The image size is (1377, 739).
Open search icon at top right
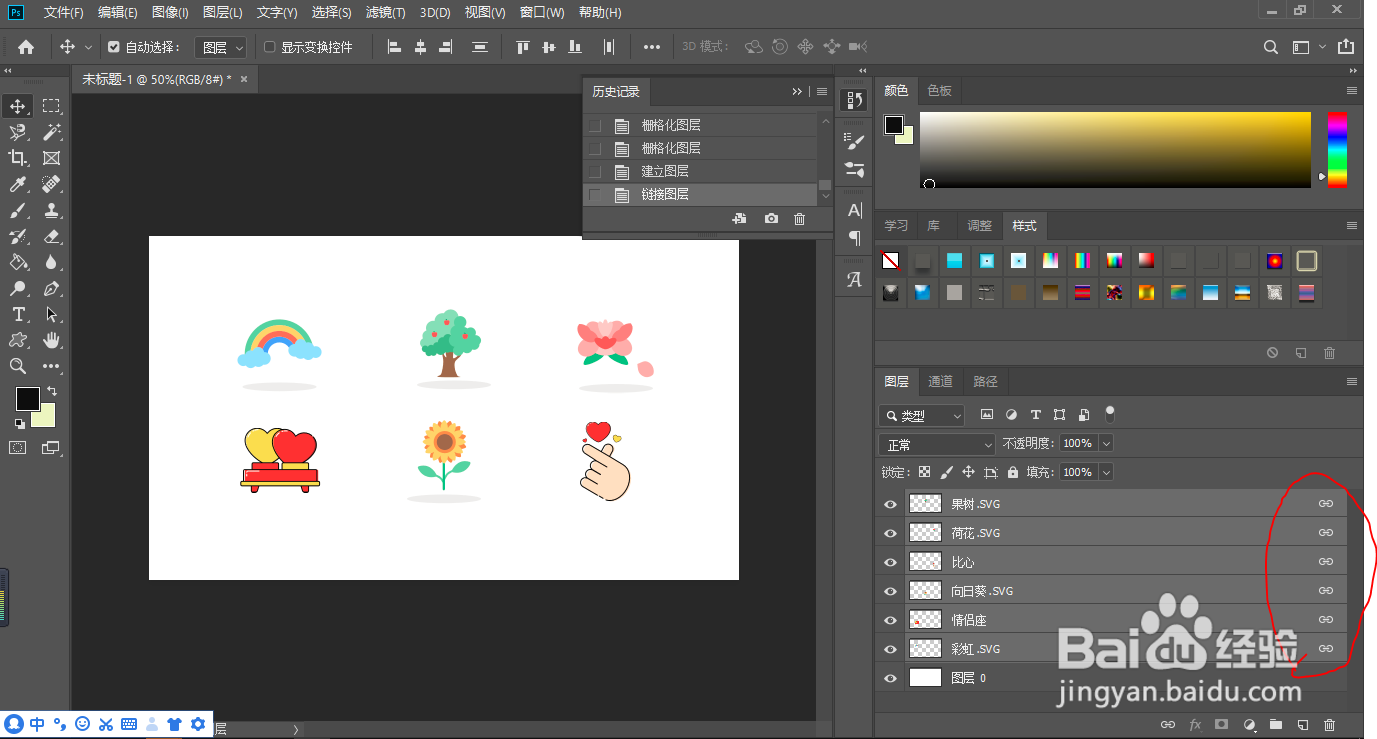[1270, 47]
